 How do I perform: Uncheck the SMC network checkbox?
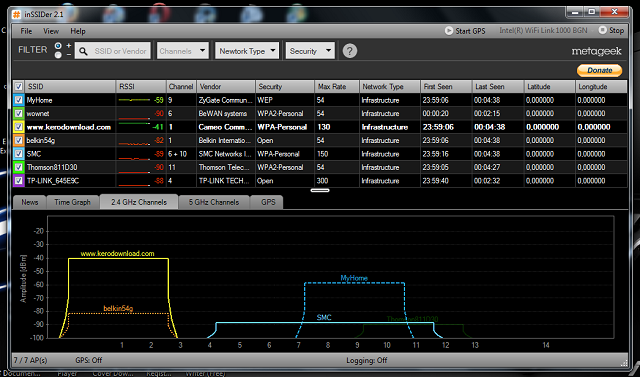coord(18,154)
